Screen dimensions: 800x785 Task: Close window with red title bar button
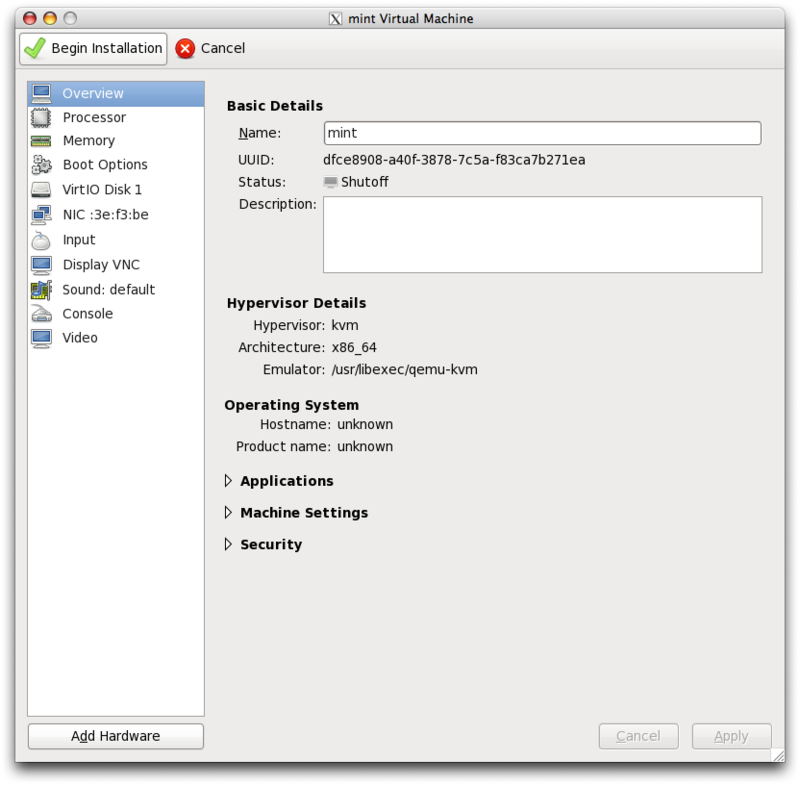coord(30,18)
